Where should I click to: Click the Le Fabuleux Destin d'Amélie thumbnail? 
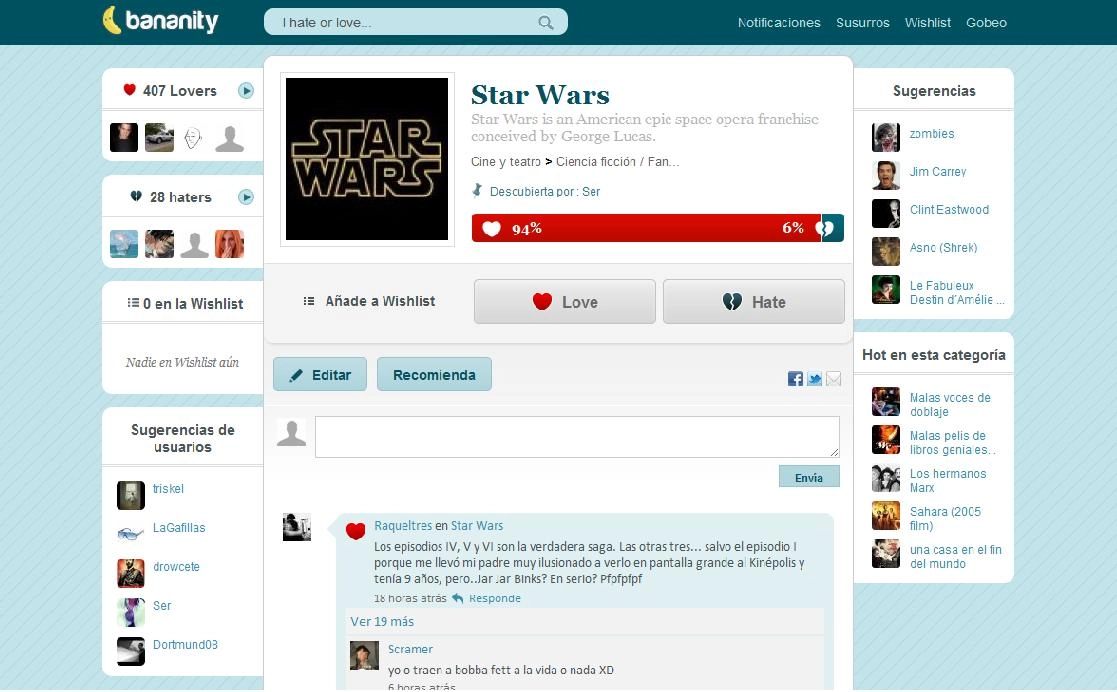coord(886,289)
